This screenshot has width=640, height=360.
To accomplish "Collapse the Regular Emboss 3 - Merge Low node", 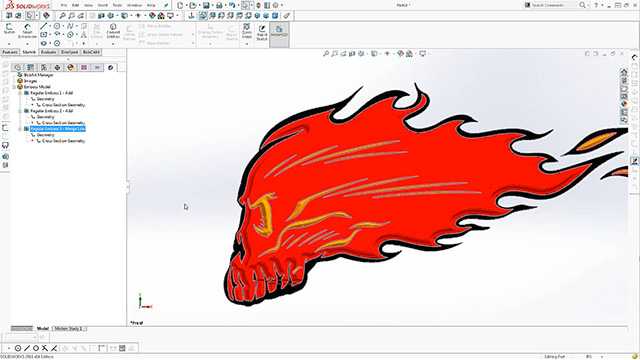I will click(20, 129).
